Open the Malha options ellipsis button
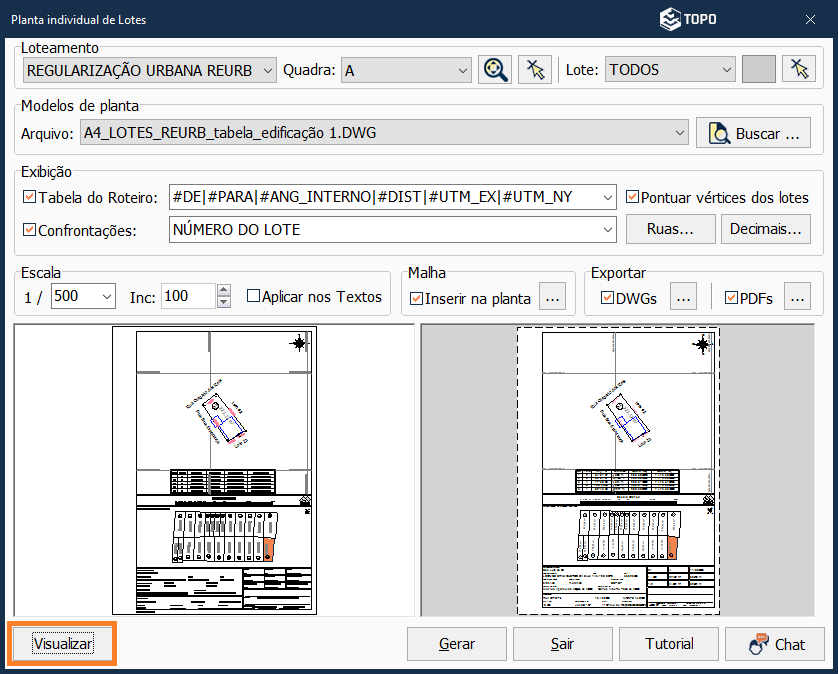 [554, 297]
